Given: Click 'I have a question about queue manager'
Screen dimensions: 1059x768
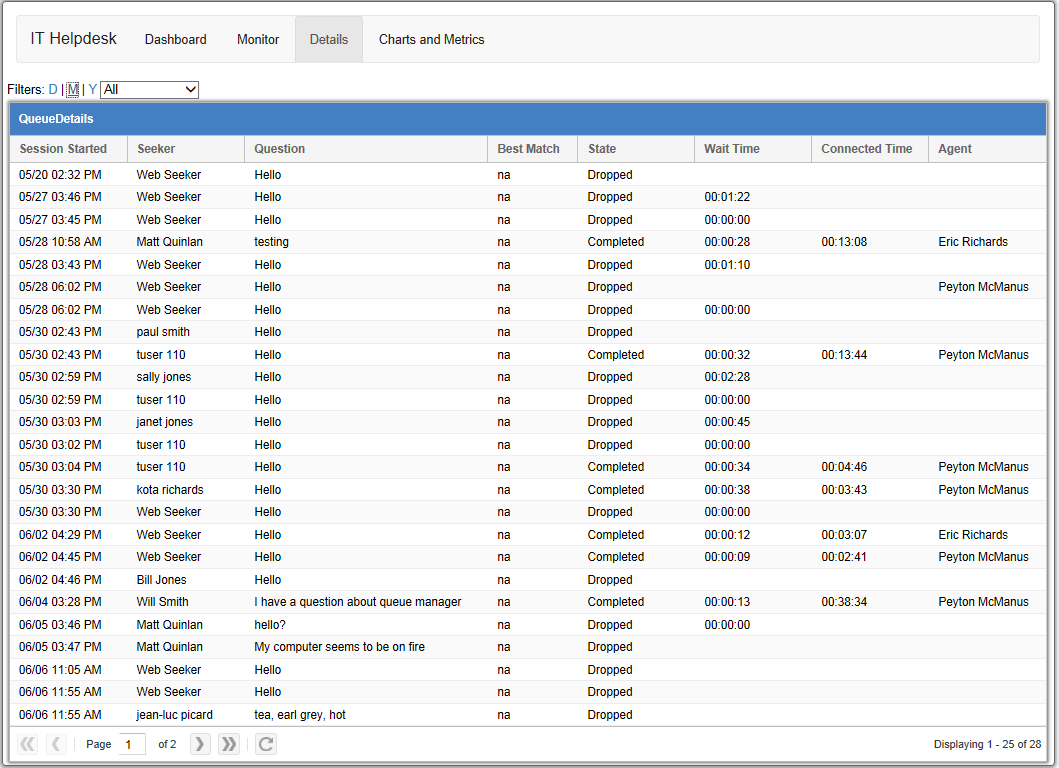Looking at the screenshot, I should tap(358, 602).
